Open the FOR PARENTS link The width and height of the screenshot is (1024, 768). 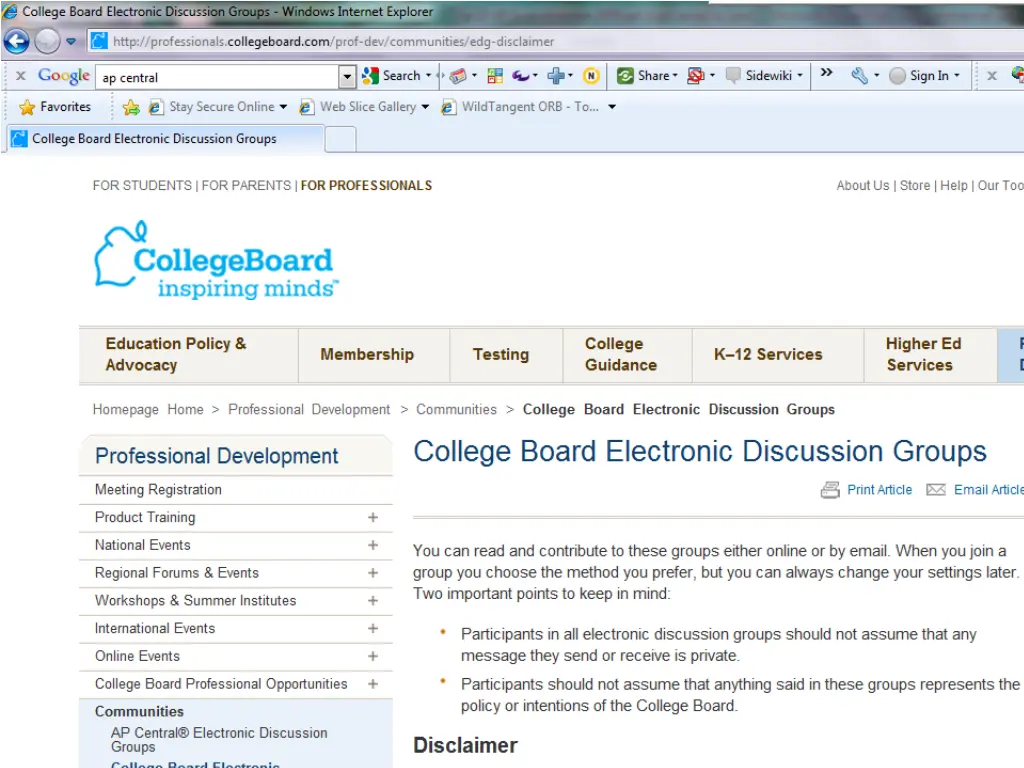click(x=246, y=185)
